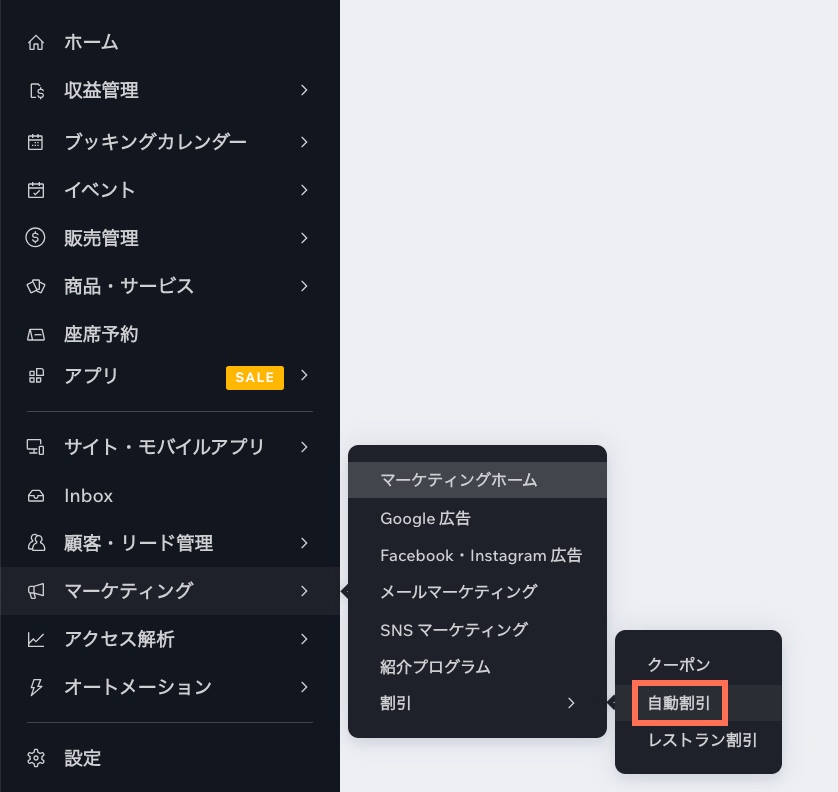Click the marketing megaphone icon
This screenshot has width=838, height=792.
(x=36, y=592)
